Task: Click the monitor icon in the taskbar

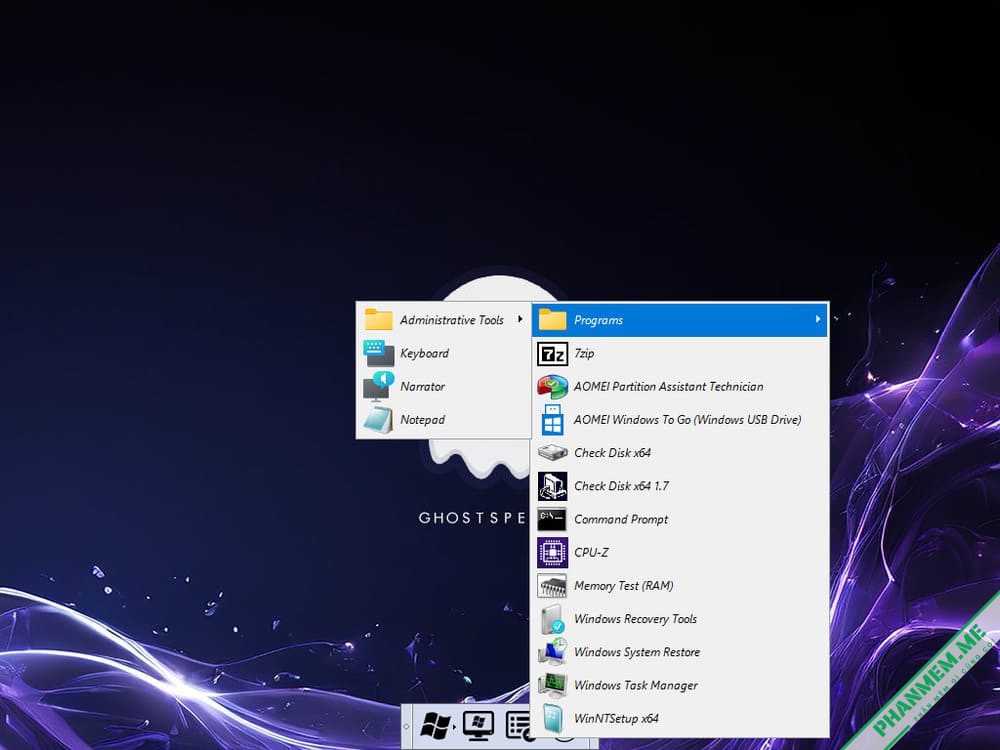Action: click(x=478, y=726)
